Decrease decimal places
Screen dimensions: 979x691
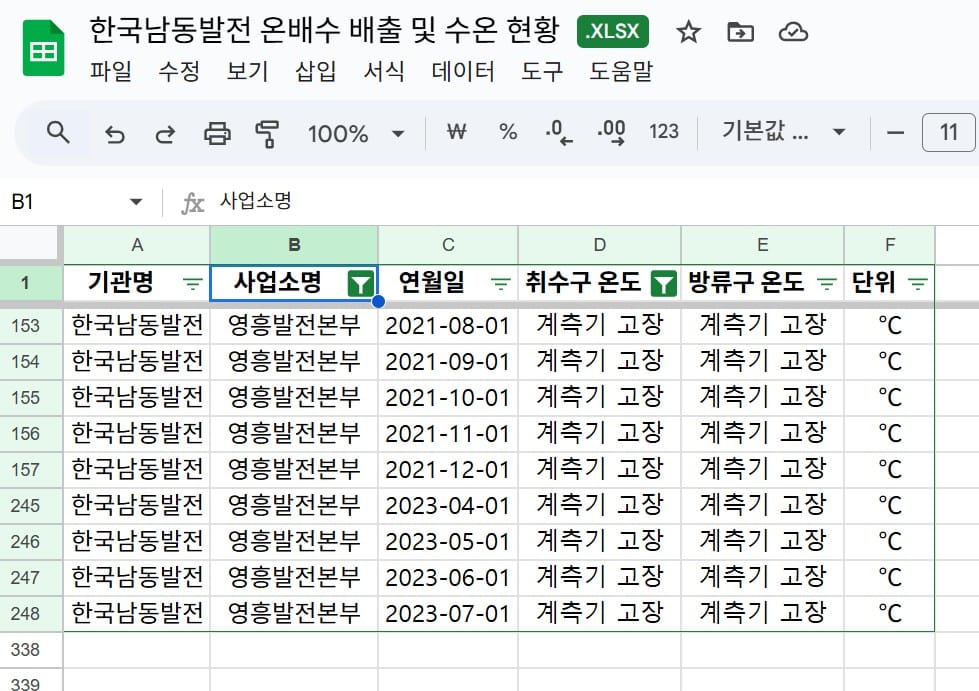click(x=558, y=132)
